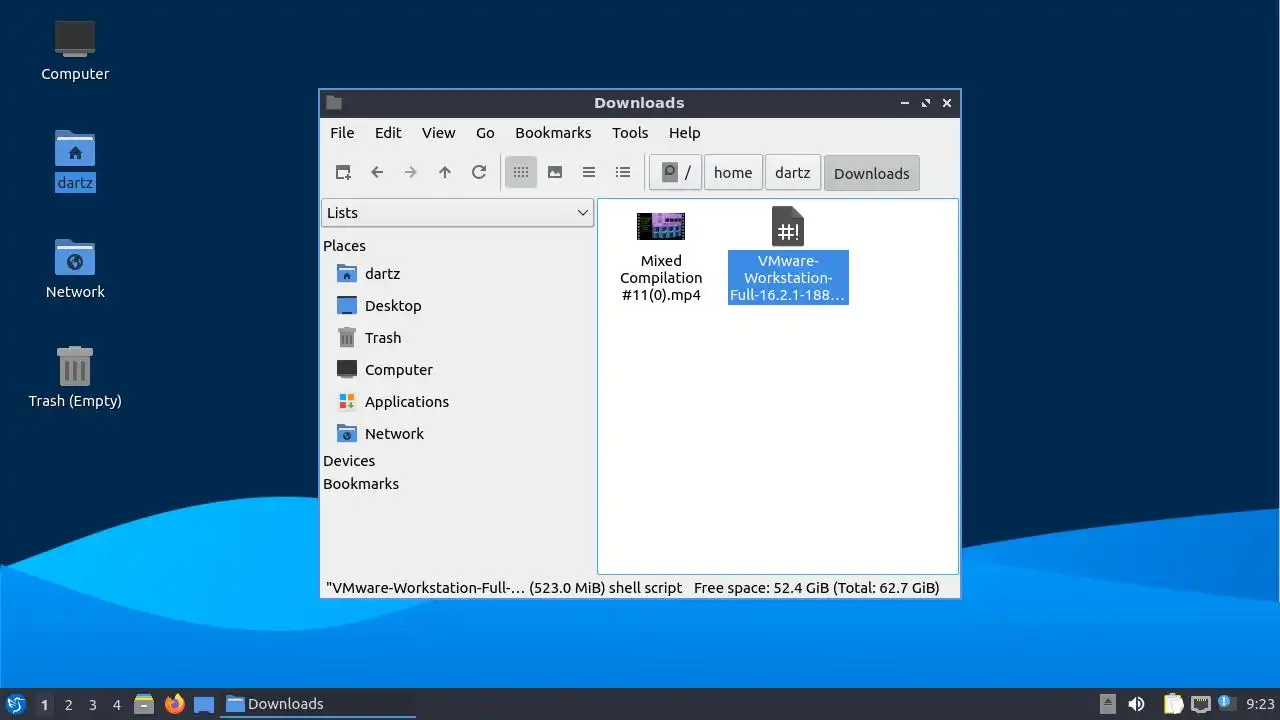Reload the current folder

tap(479, 172)
